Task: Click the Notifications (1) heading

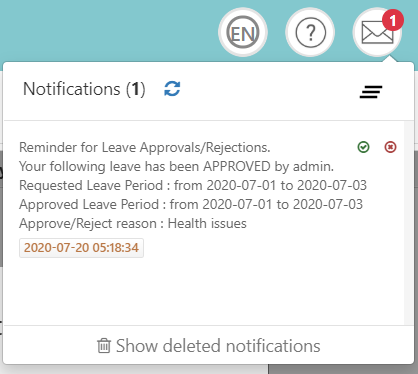Action: pyautogui.click(x=84, y=89)
